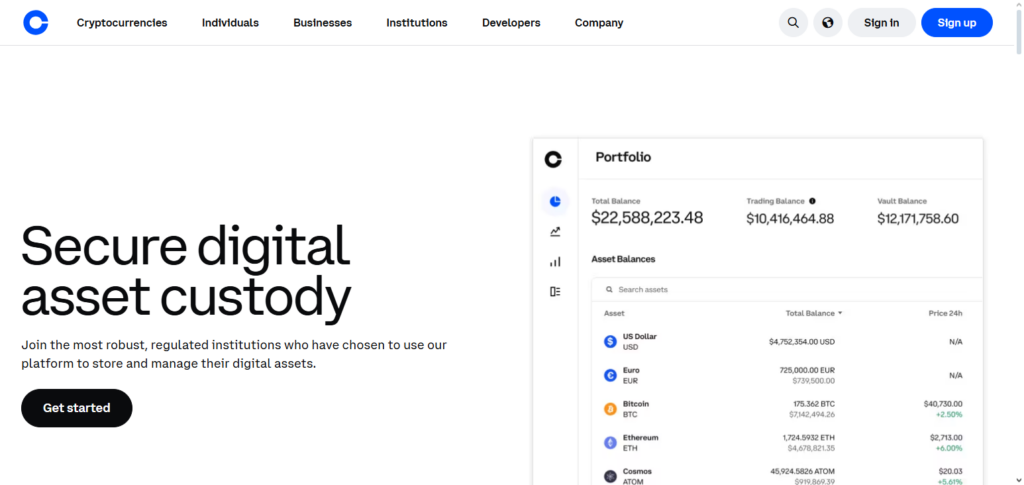The width and height of the screenshot is (1024, 485).
Task: Click the $40,730.00 Bitcoin price
Action: [943, 404]
